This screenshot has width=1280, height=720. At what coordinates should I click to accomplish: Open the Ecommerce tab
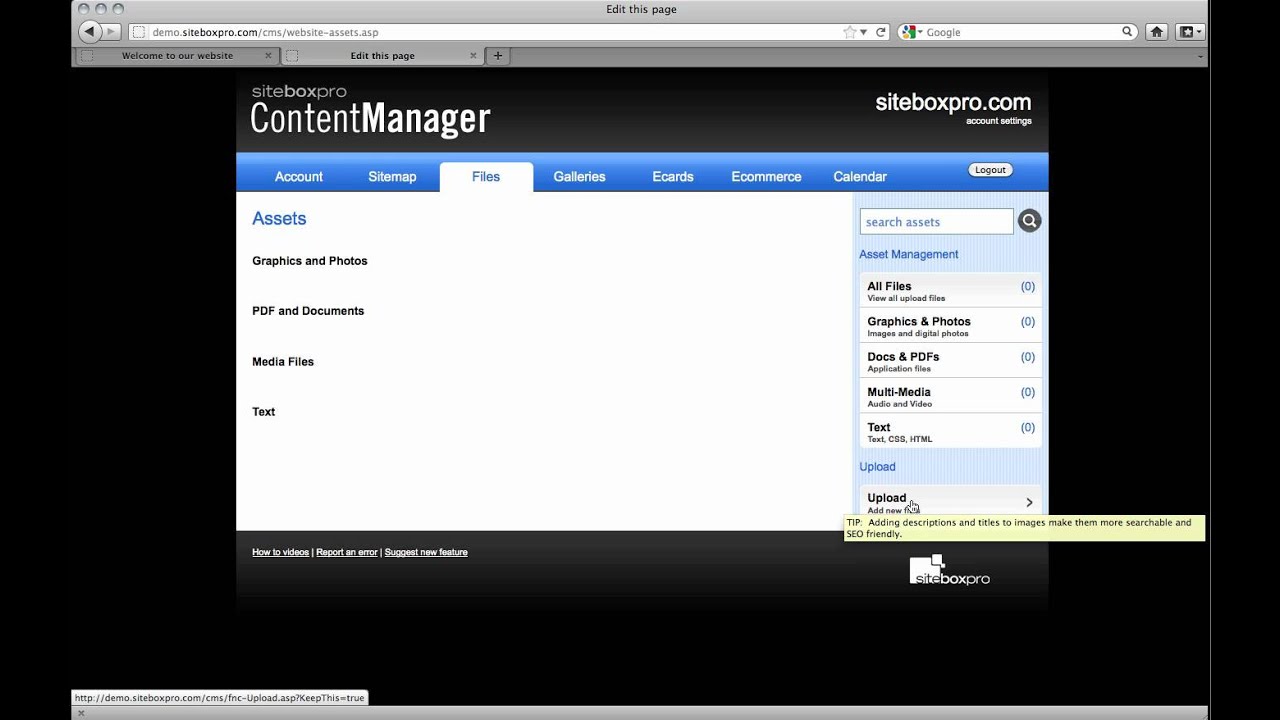(x=766, y=176)
